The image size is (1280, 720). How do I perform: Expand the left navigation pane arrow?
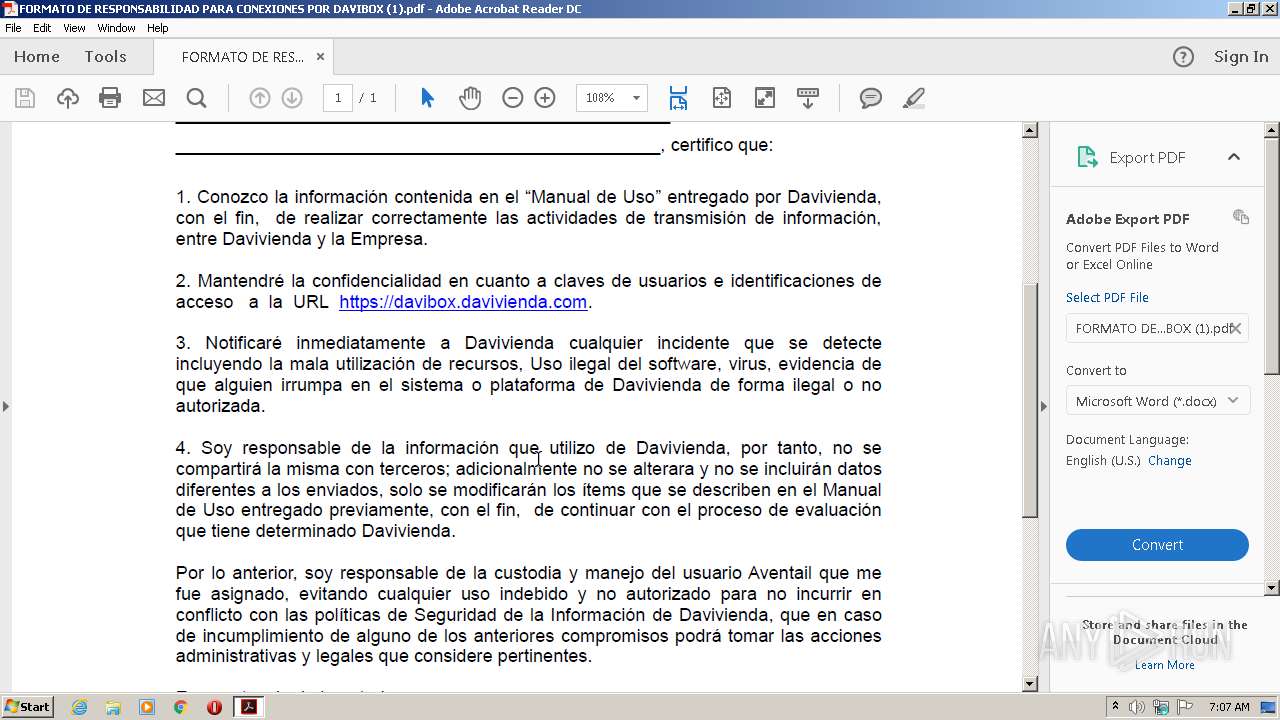6,406
